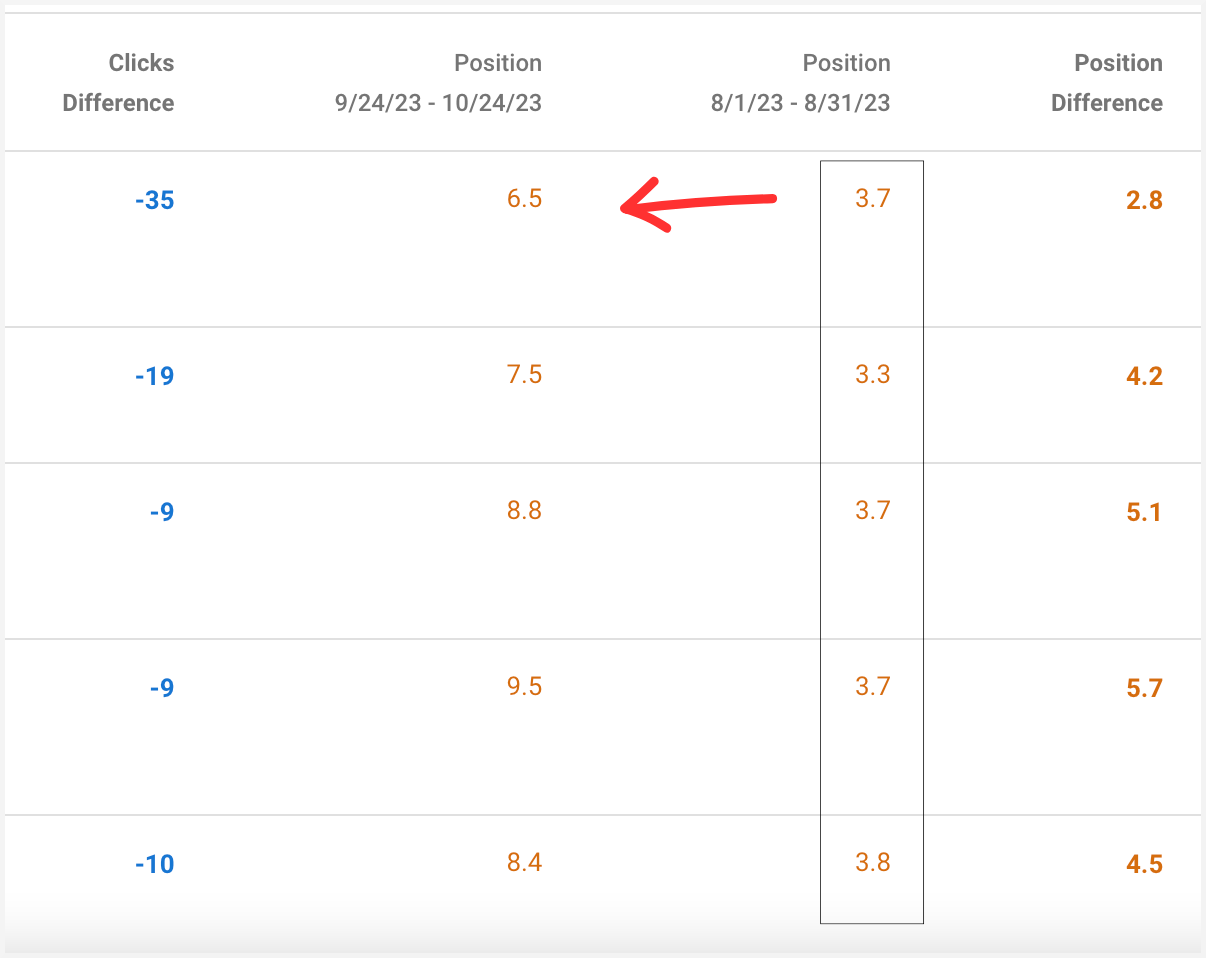The width and height of the screenshot is (1206, 958).
Task: Sort by Position Difference column header
Action: tap(1107, 83)
